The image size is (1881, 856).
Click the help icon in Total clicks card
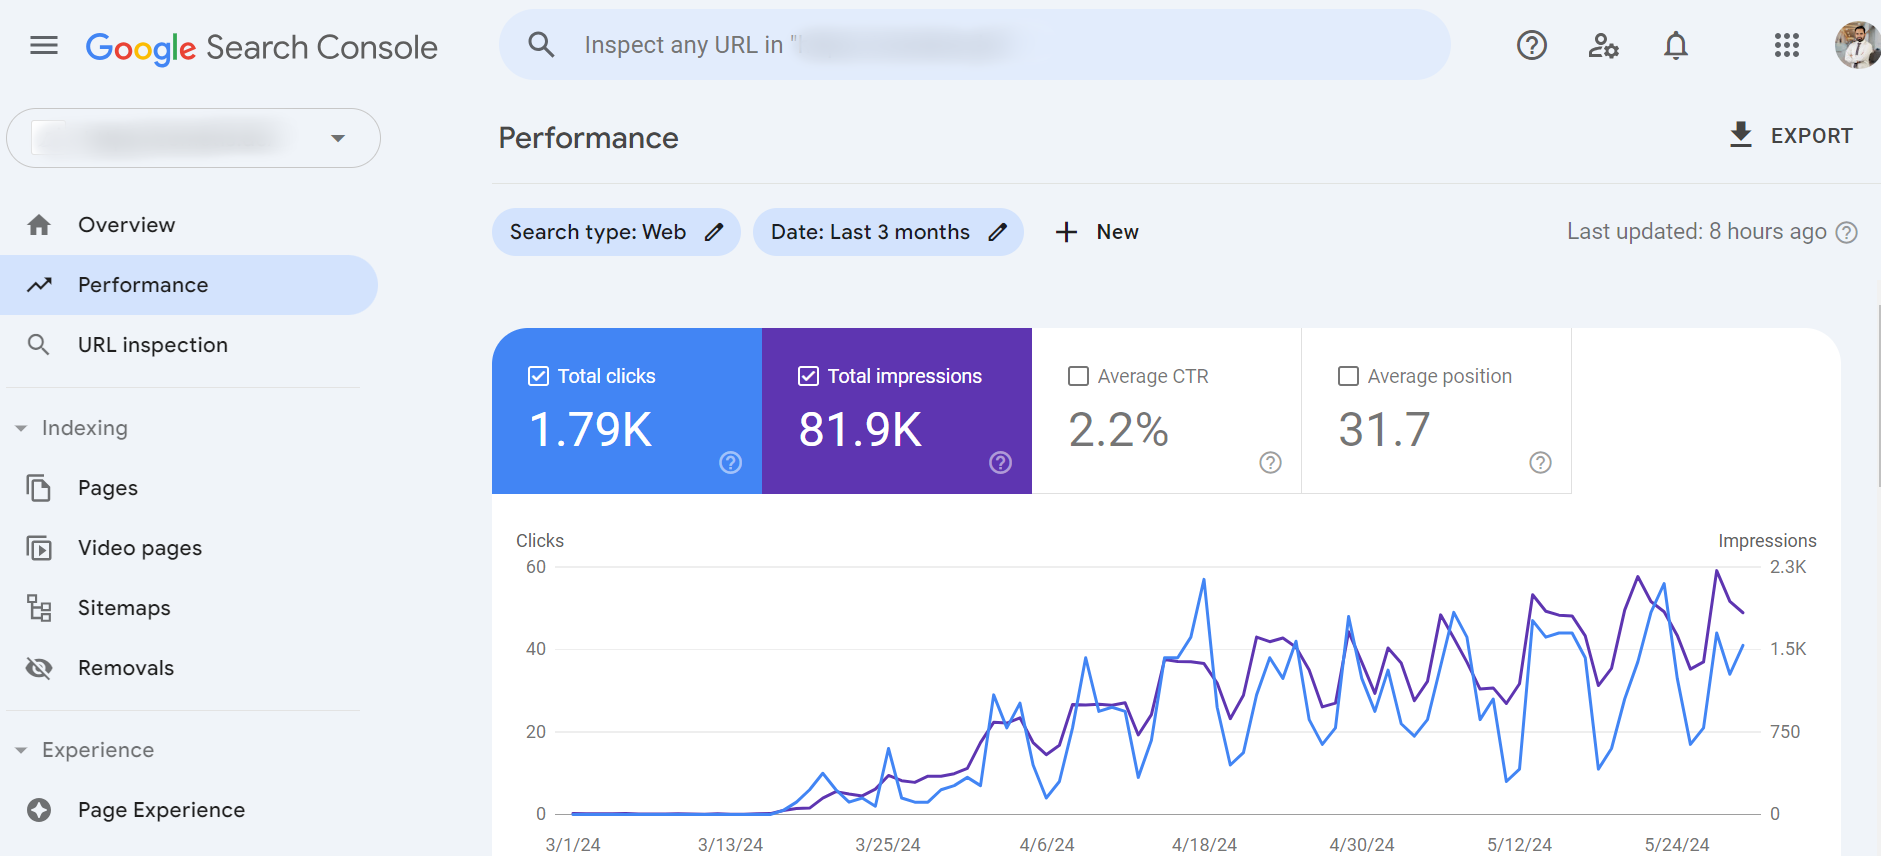731,462
